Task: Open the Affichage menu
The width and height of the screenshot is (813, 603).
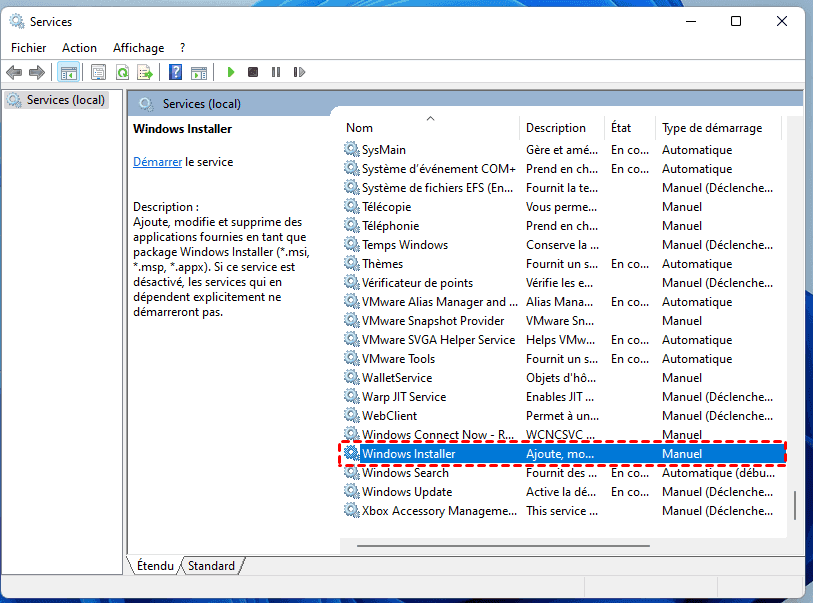Action: tap(138, 47)
